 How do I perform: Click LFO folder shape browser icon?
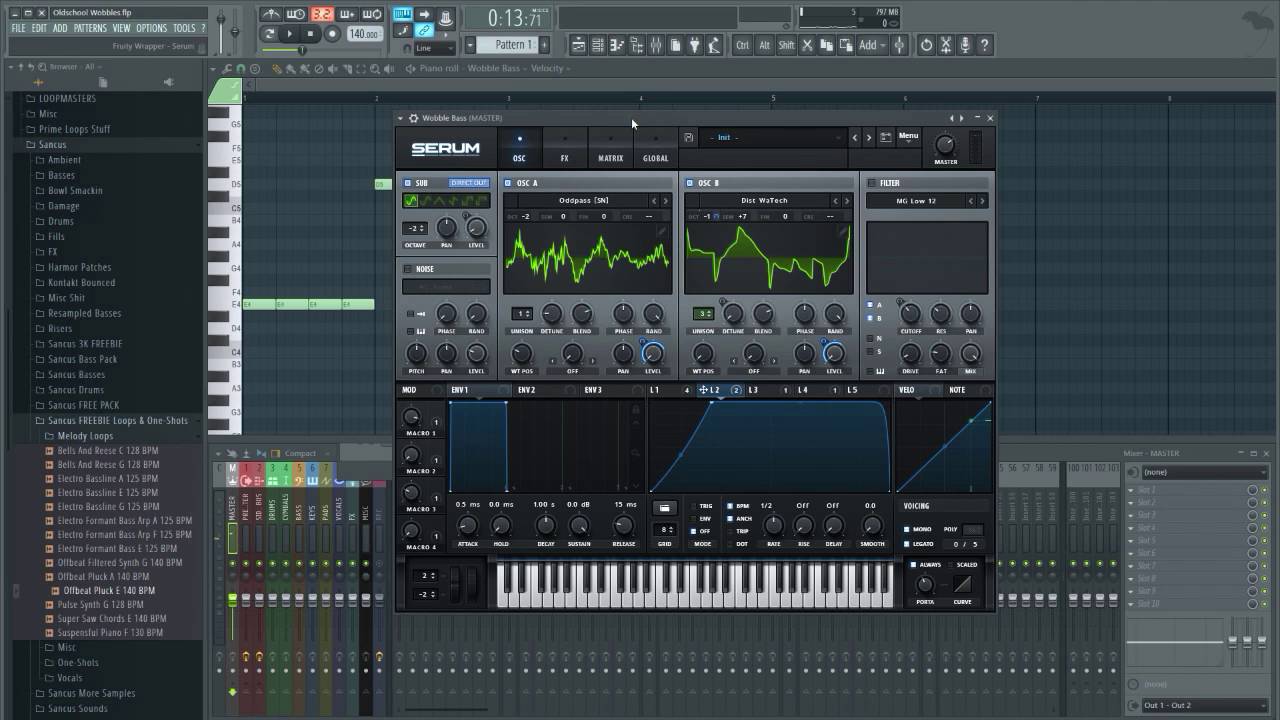[x=664, y=508]
